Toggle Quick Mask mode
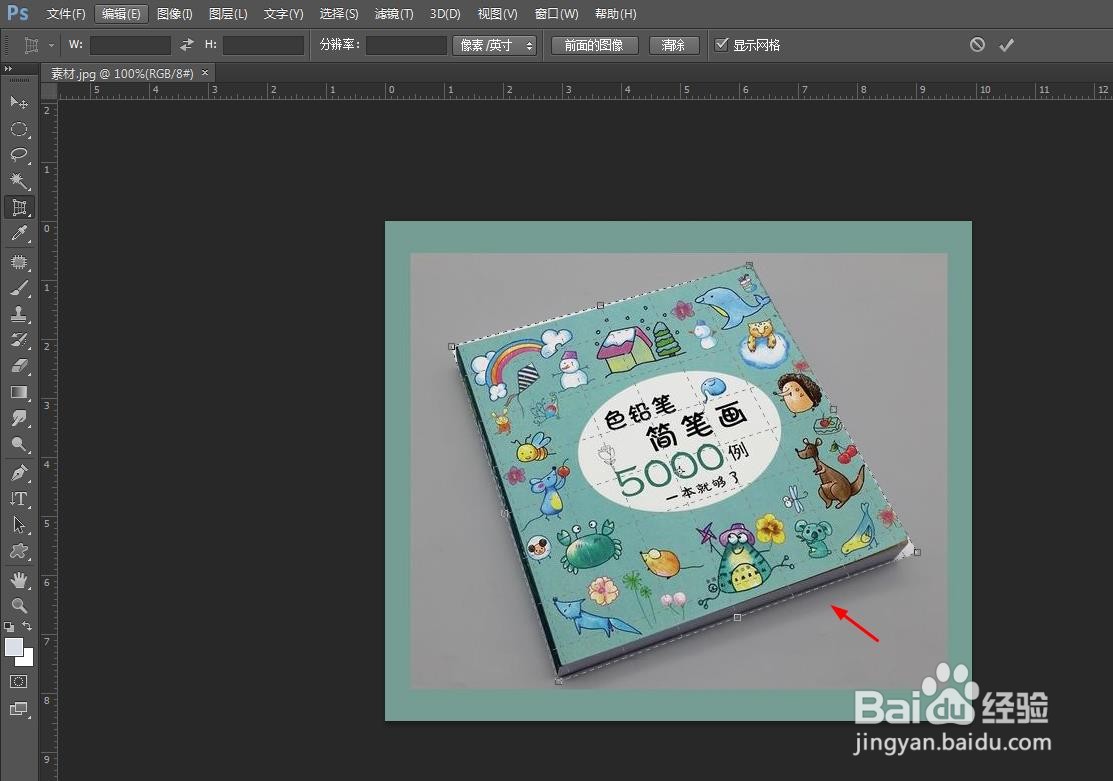Viewport: 1113px width, 781px height. coord(19,682)
